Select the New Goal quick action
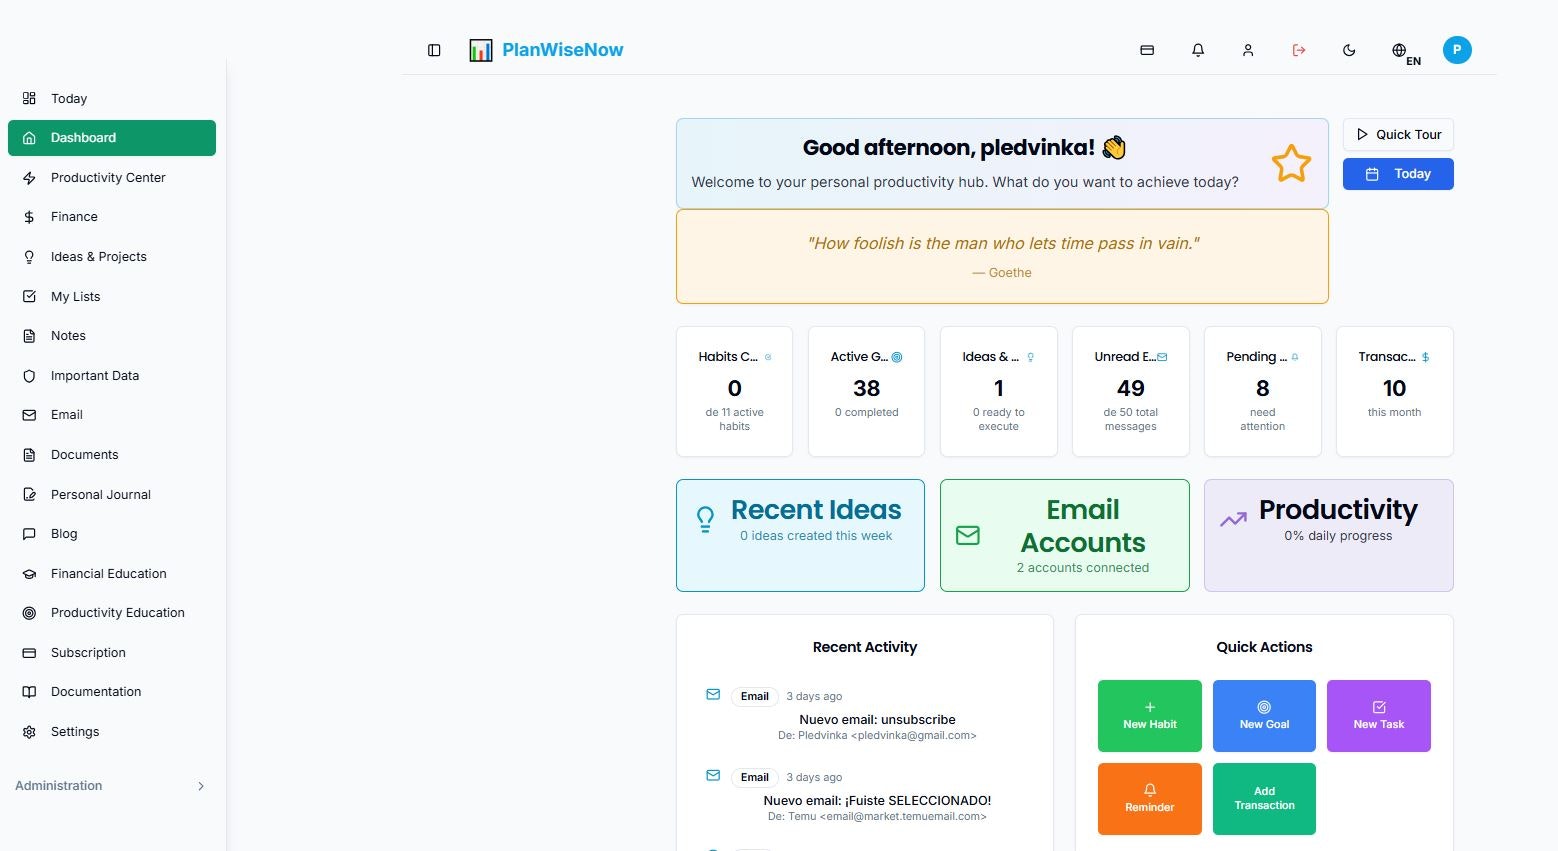 point(1263,715)
